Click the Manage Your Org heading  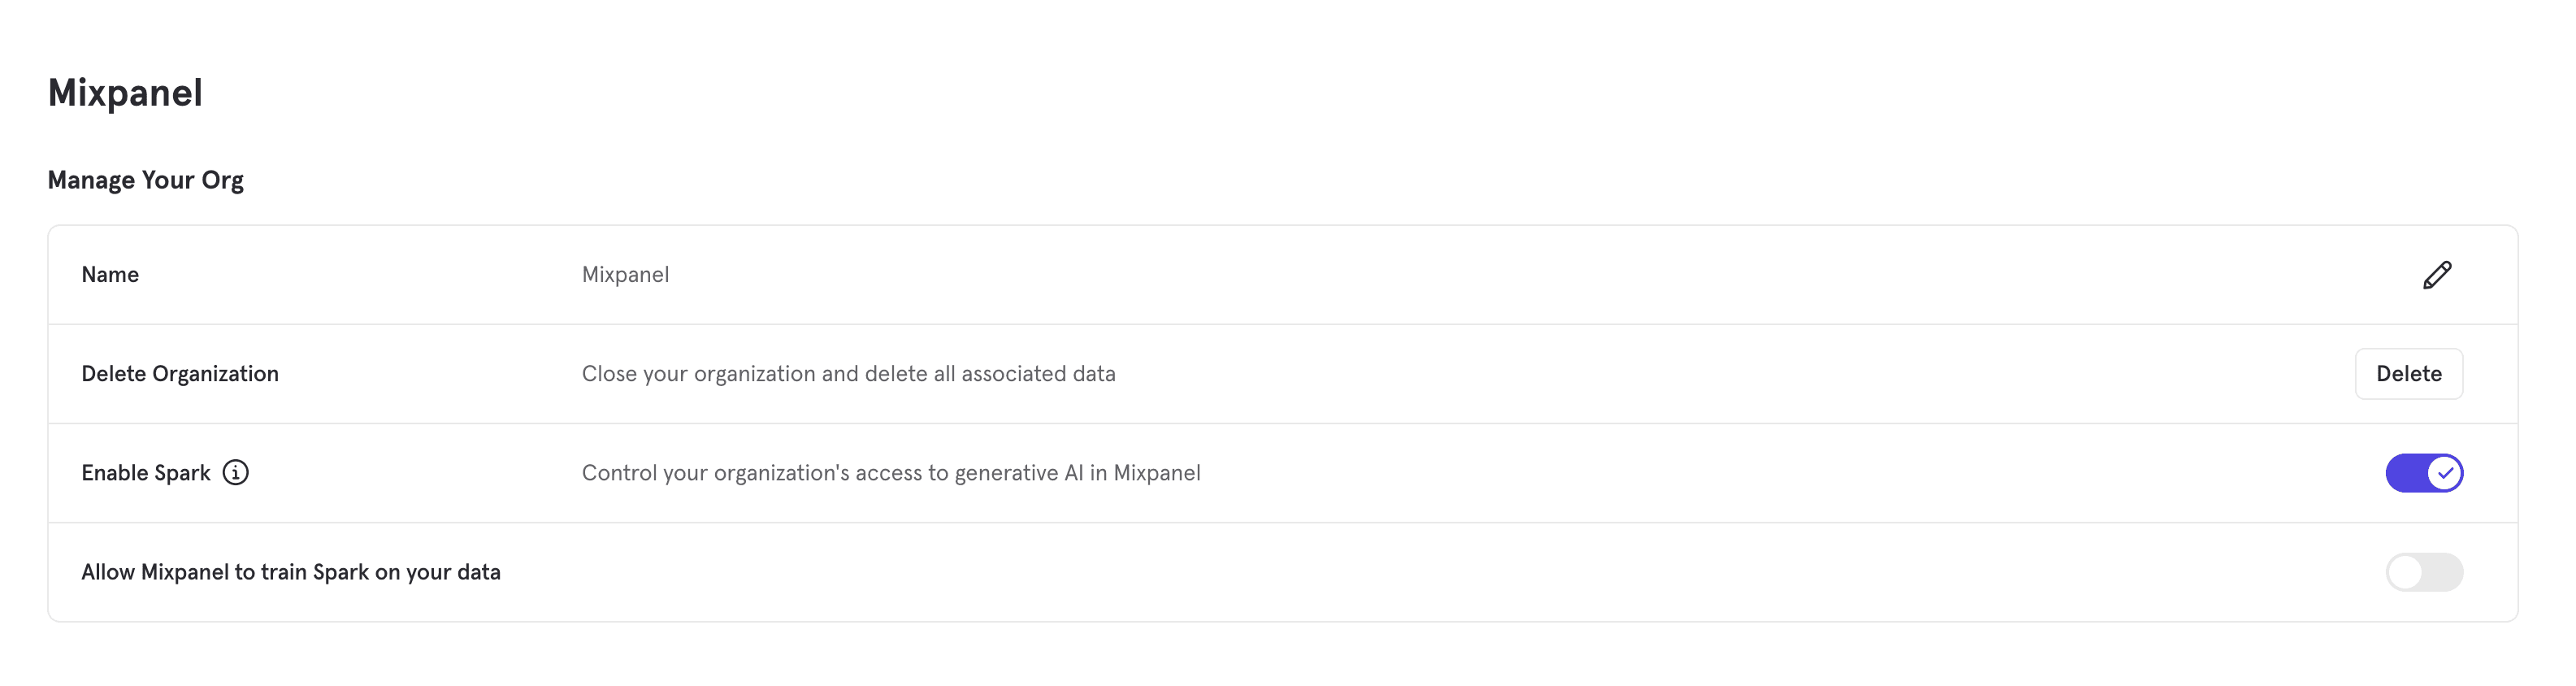[x=146, y=180]
